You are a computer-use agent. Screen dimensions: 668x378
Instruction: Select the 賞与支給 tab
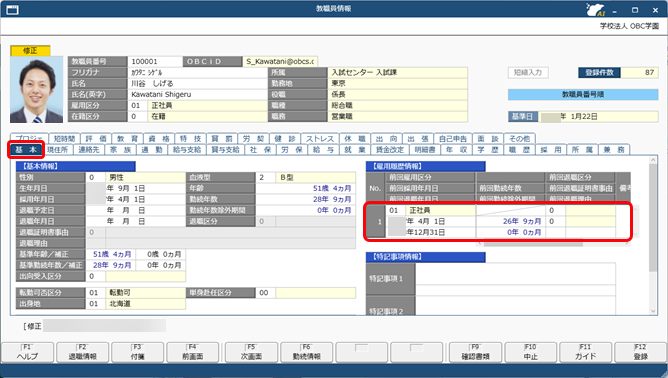click(225, 150)
